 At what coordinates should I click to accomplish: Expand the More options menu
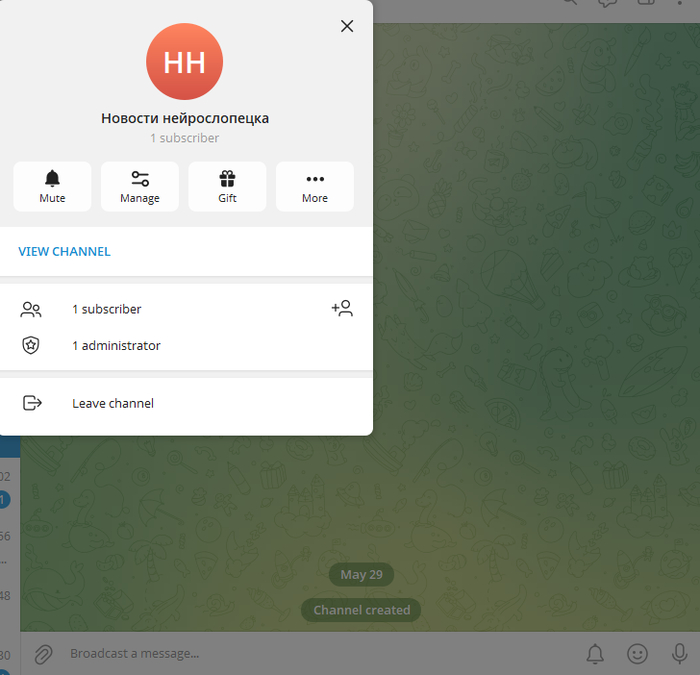315,187
